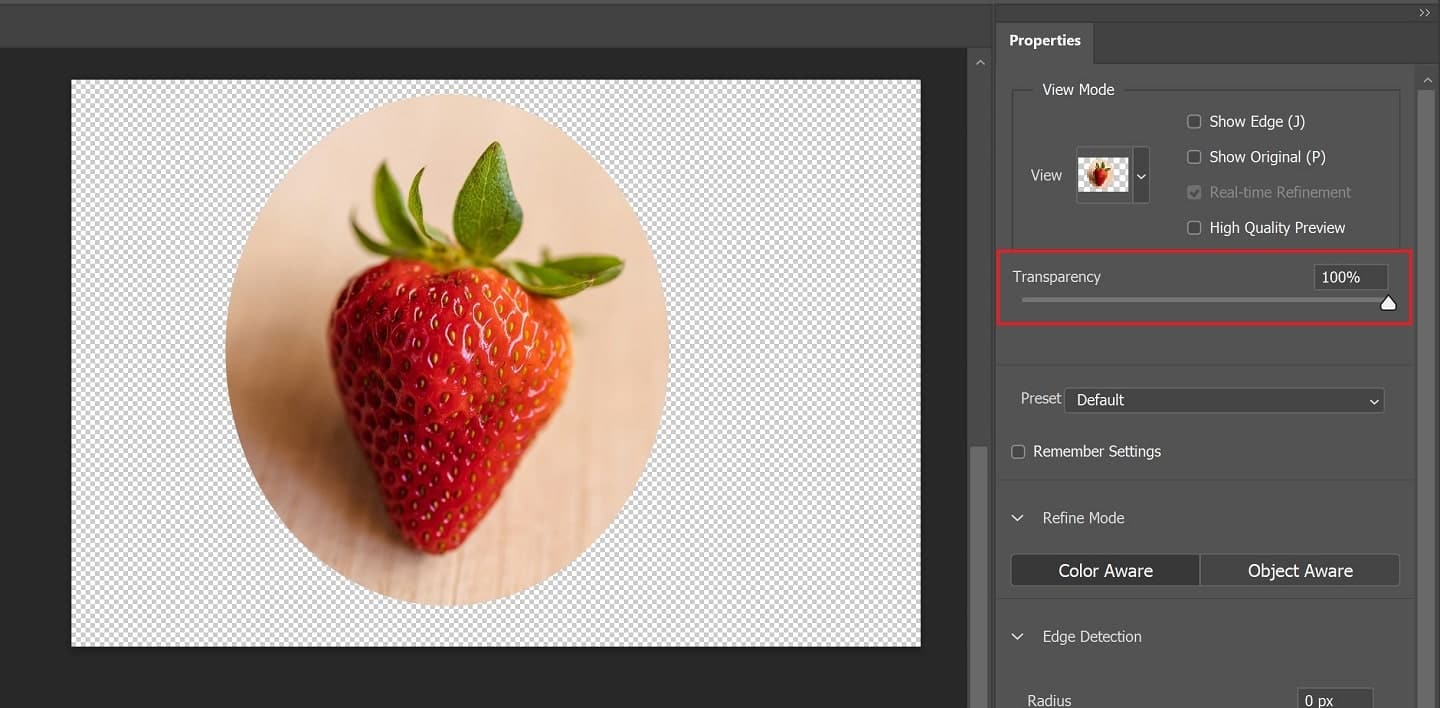Collapse the panel dock with double-arrow icon
This screenshot has width=1440, height=708.
point(1424,12)
